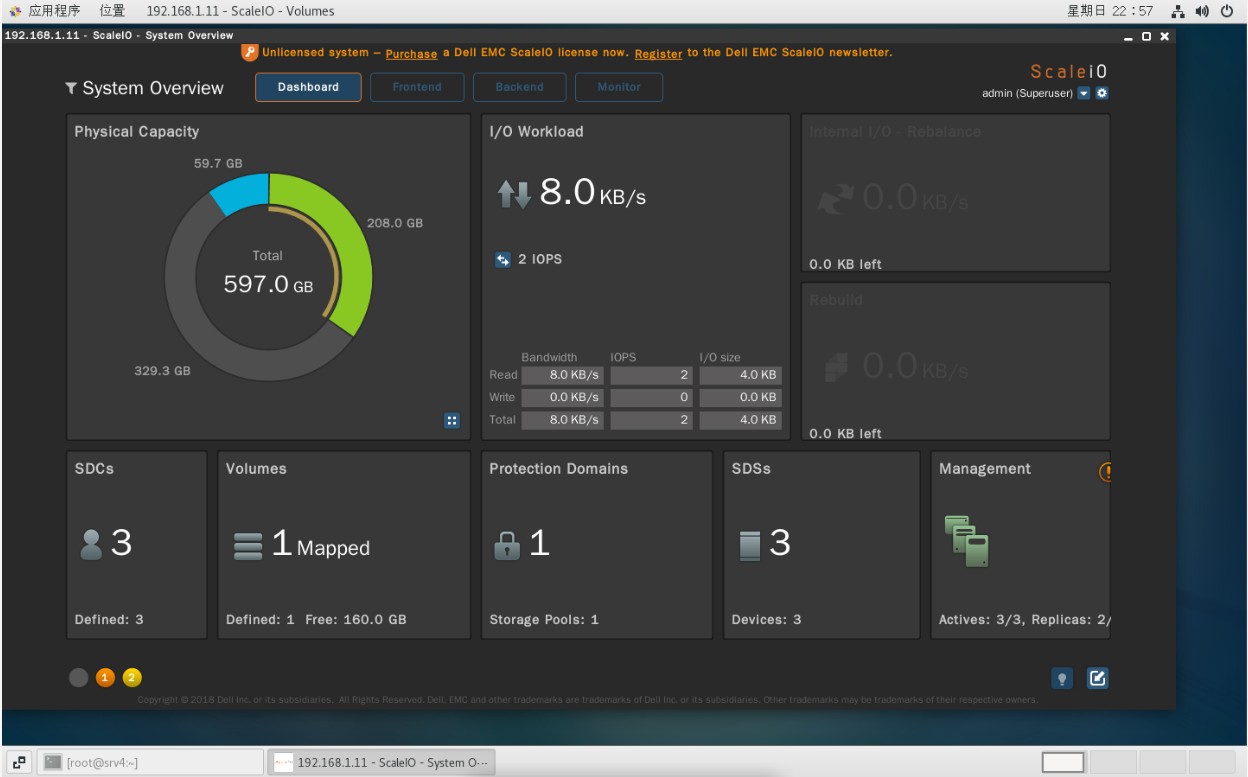Select the Management servers icon
Image resolution: width=1248 pixels, height=777 pixels.
tap(966, 540)
